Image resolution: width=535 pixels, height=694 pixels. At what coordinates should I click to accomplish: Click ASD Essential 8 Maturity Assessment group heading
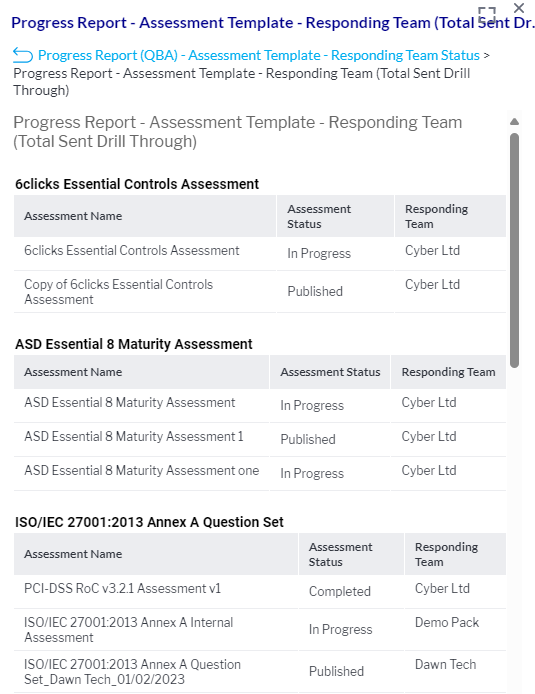pyautogui.click(x=134, y=344)
